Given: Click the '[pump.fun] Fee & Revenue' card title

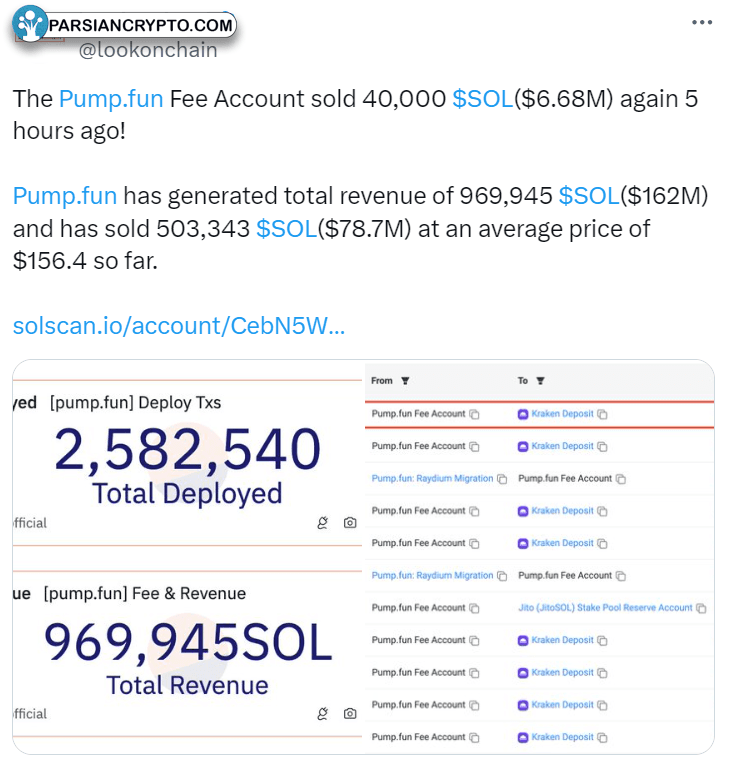Looking at the screenshot, I should (x=144, y=593).
